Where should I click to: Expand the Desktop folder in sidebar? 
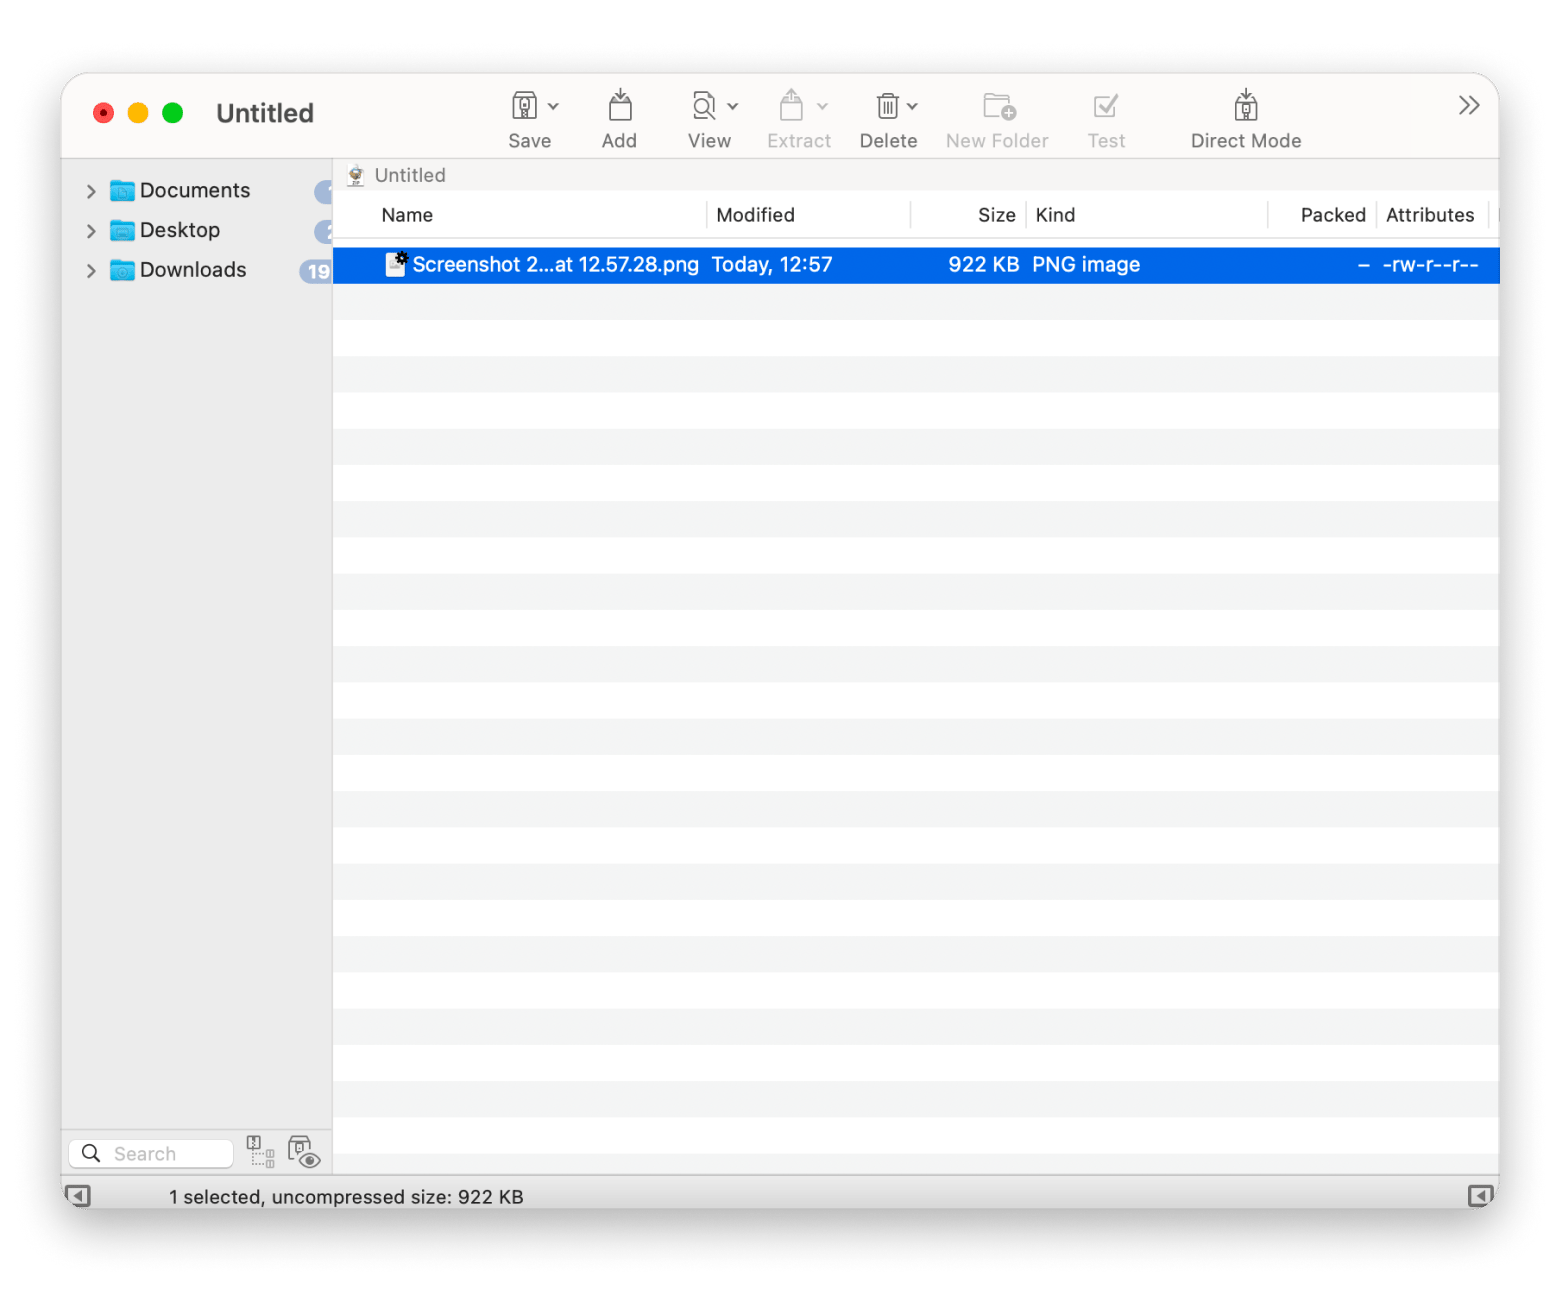[90, 230]
